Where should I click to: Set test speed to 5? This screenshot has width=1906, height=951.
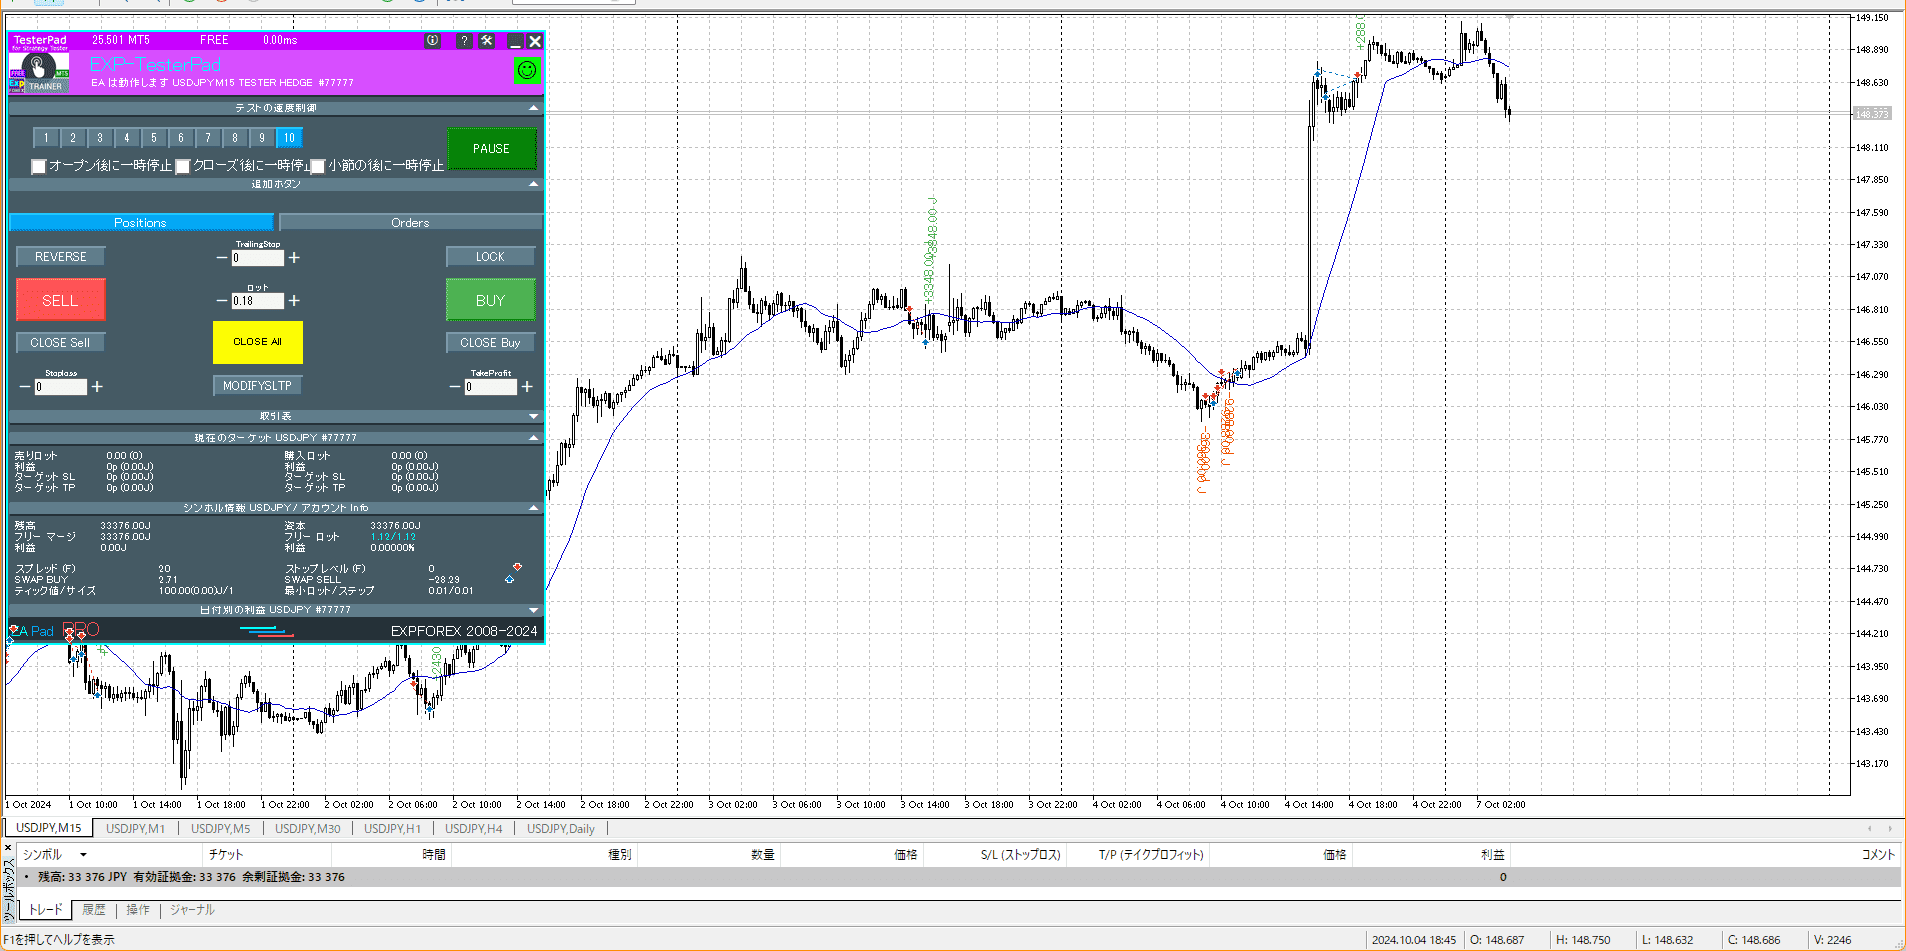154,138
